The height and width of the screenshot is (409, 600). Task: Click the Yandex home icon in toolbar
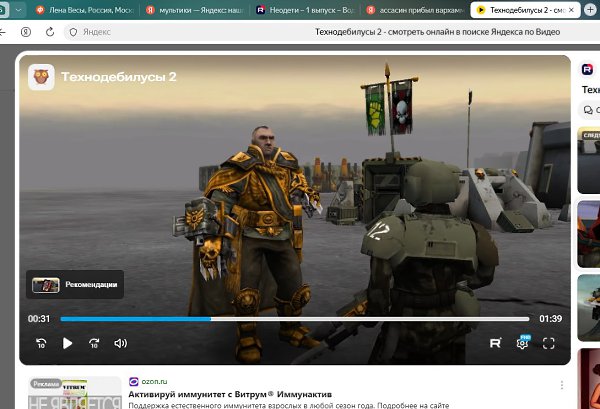click(26, 32)
